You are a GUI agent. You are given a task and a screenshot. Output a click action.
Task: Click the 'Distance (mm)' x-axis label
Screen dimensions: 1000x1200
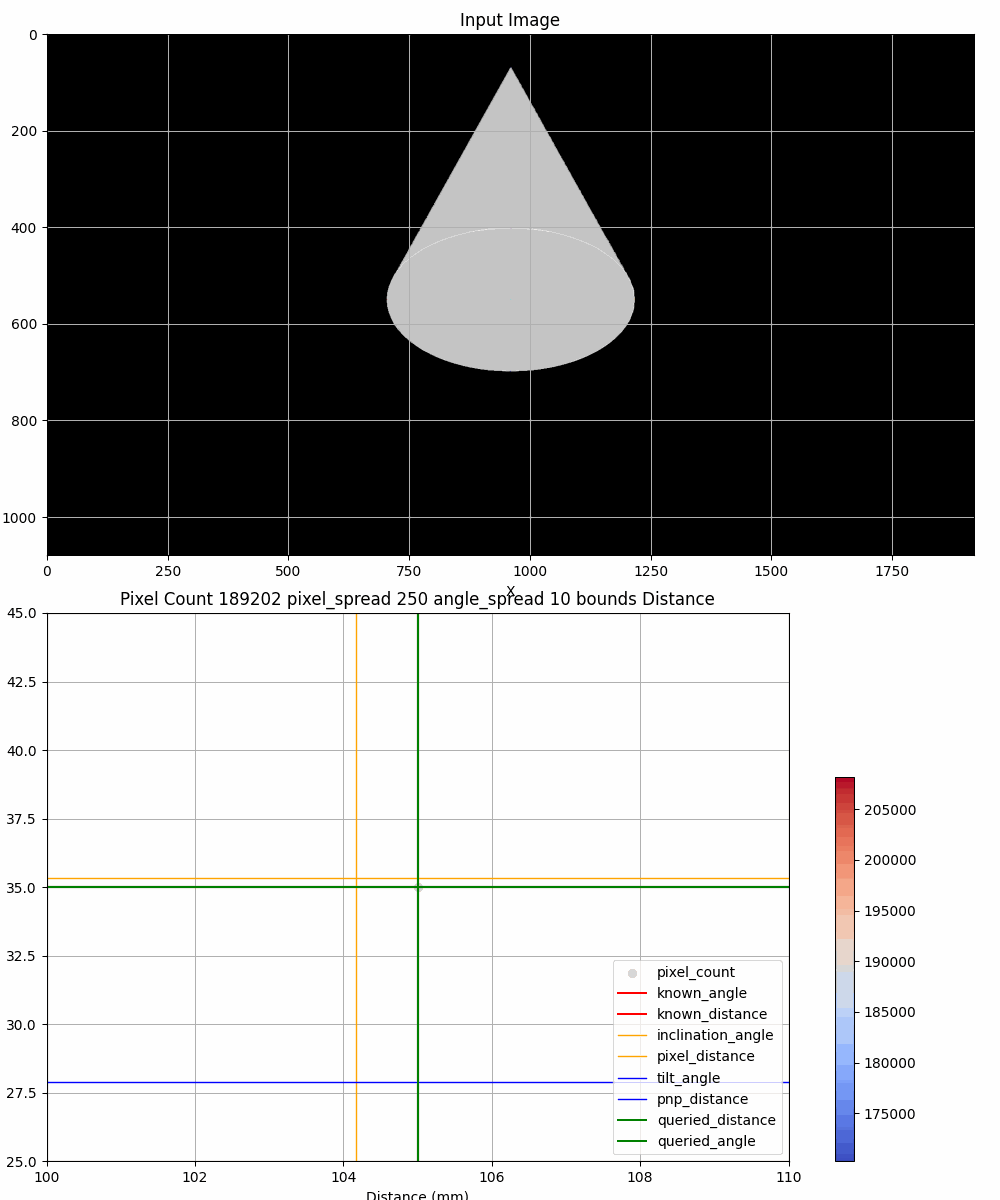[x=417, y=1196]
